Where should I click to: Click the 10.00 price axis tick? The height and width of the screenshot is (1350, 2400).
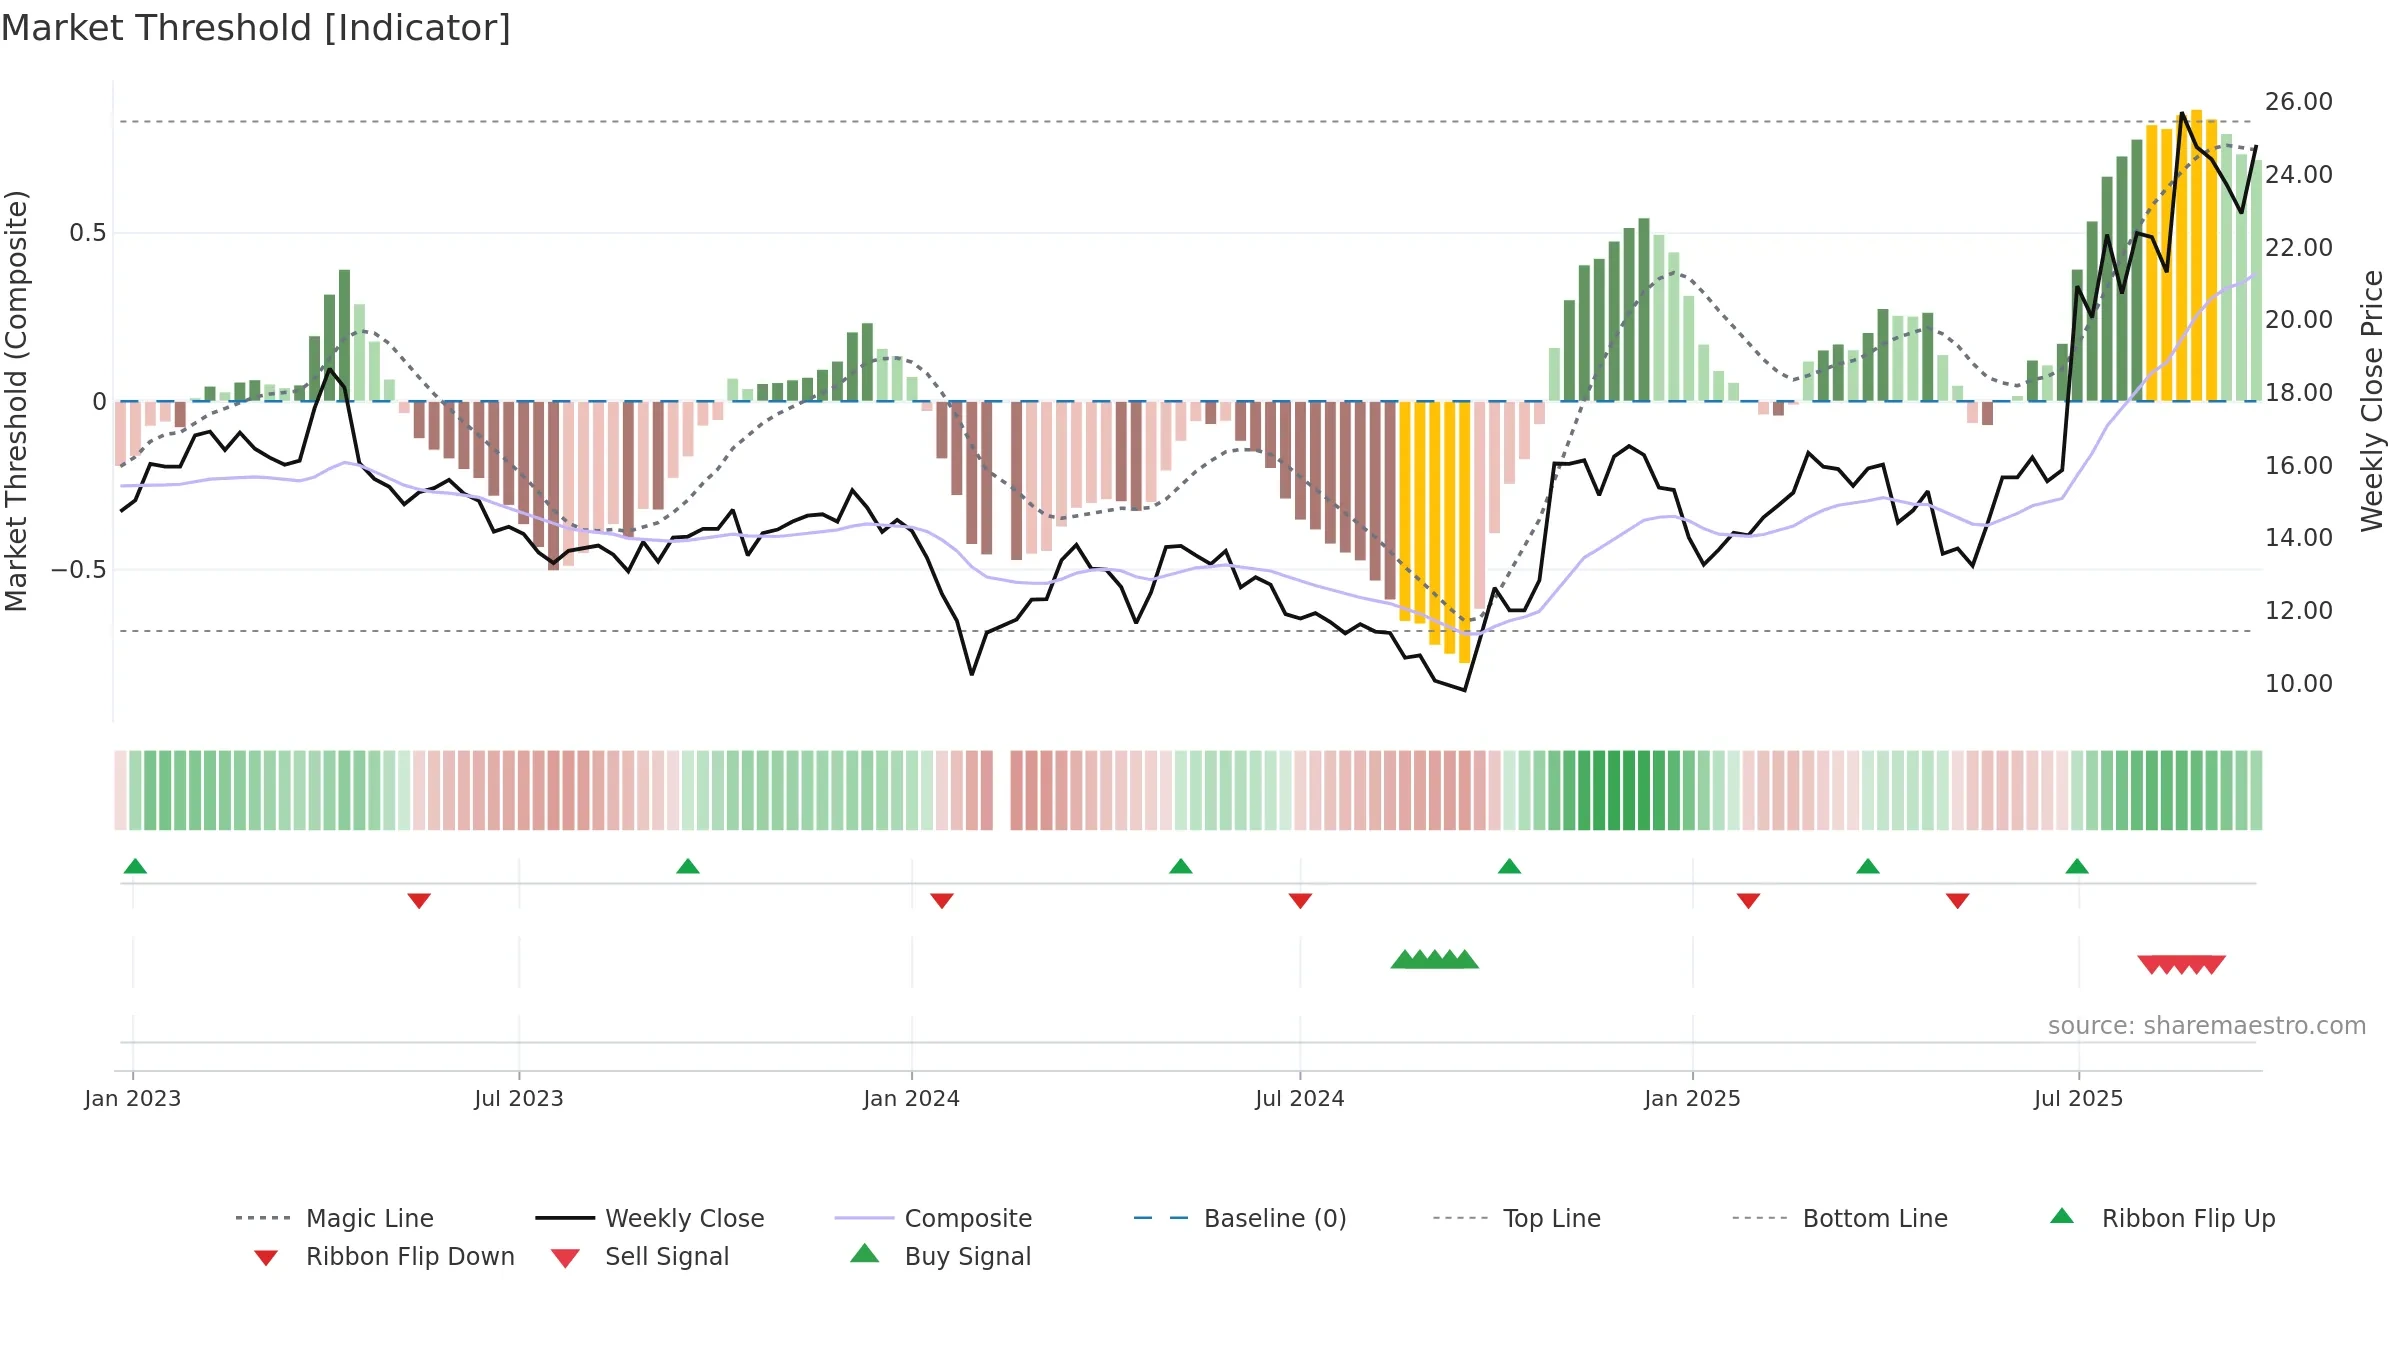tap(2299, 684)
